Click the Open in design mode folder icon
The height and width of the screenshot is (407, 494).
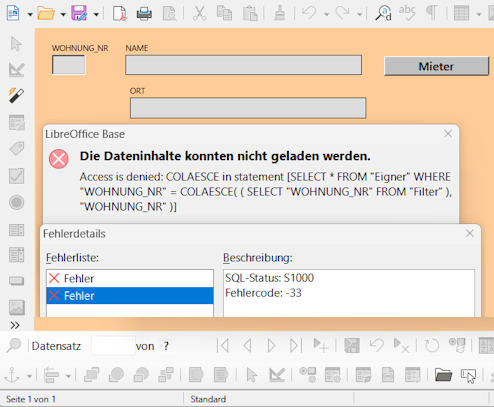[x=443, y=375]
